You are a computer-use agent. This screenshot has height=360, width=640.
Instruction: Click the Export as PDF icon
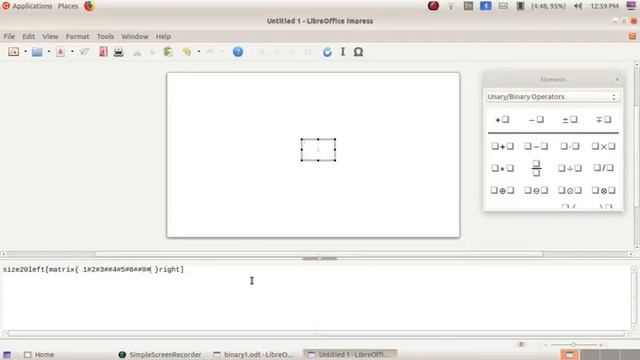click(x=103, y=52)
